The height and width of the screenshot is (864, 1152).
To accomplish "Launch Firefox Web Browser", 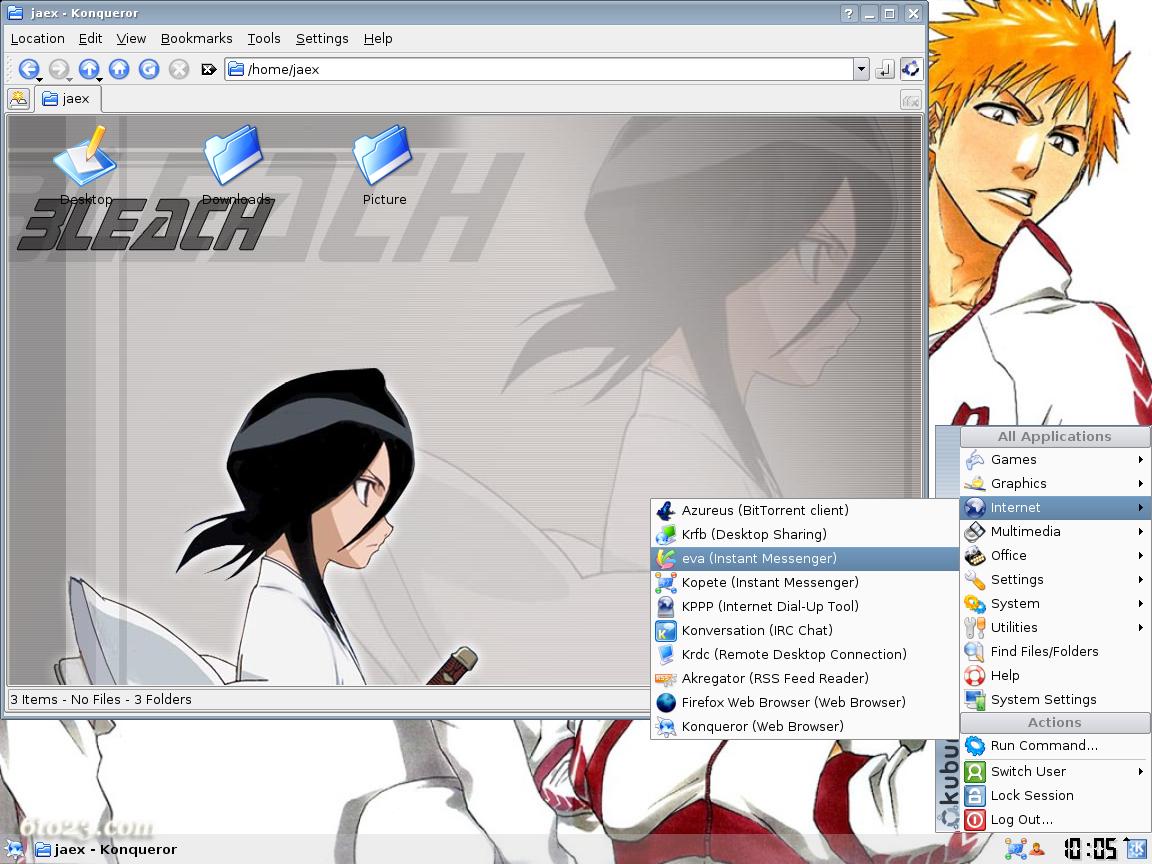I will (x=804, y=702).
